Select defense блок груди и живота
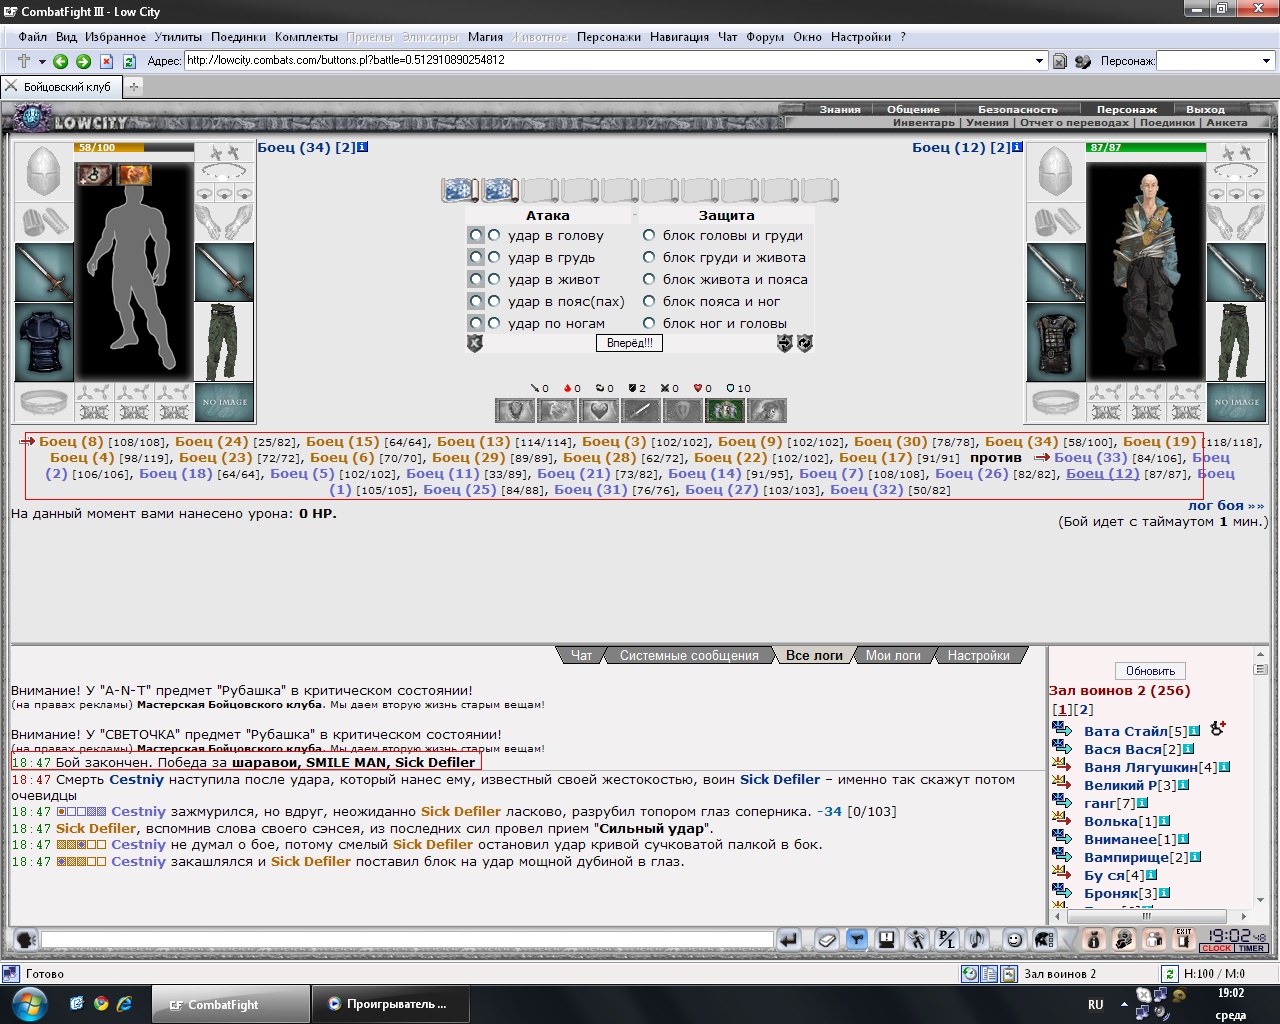Viewport: 1280px width, 1024px height. (x=649, y=257)
